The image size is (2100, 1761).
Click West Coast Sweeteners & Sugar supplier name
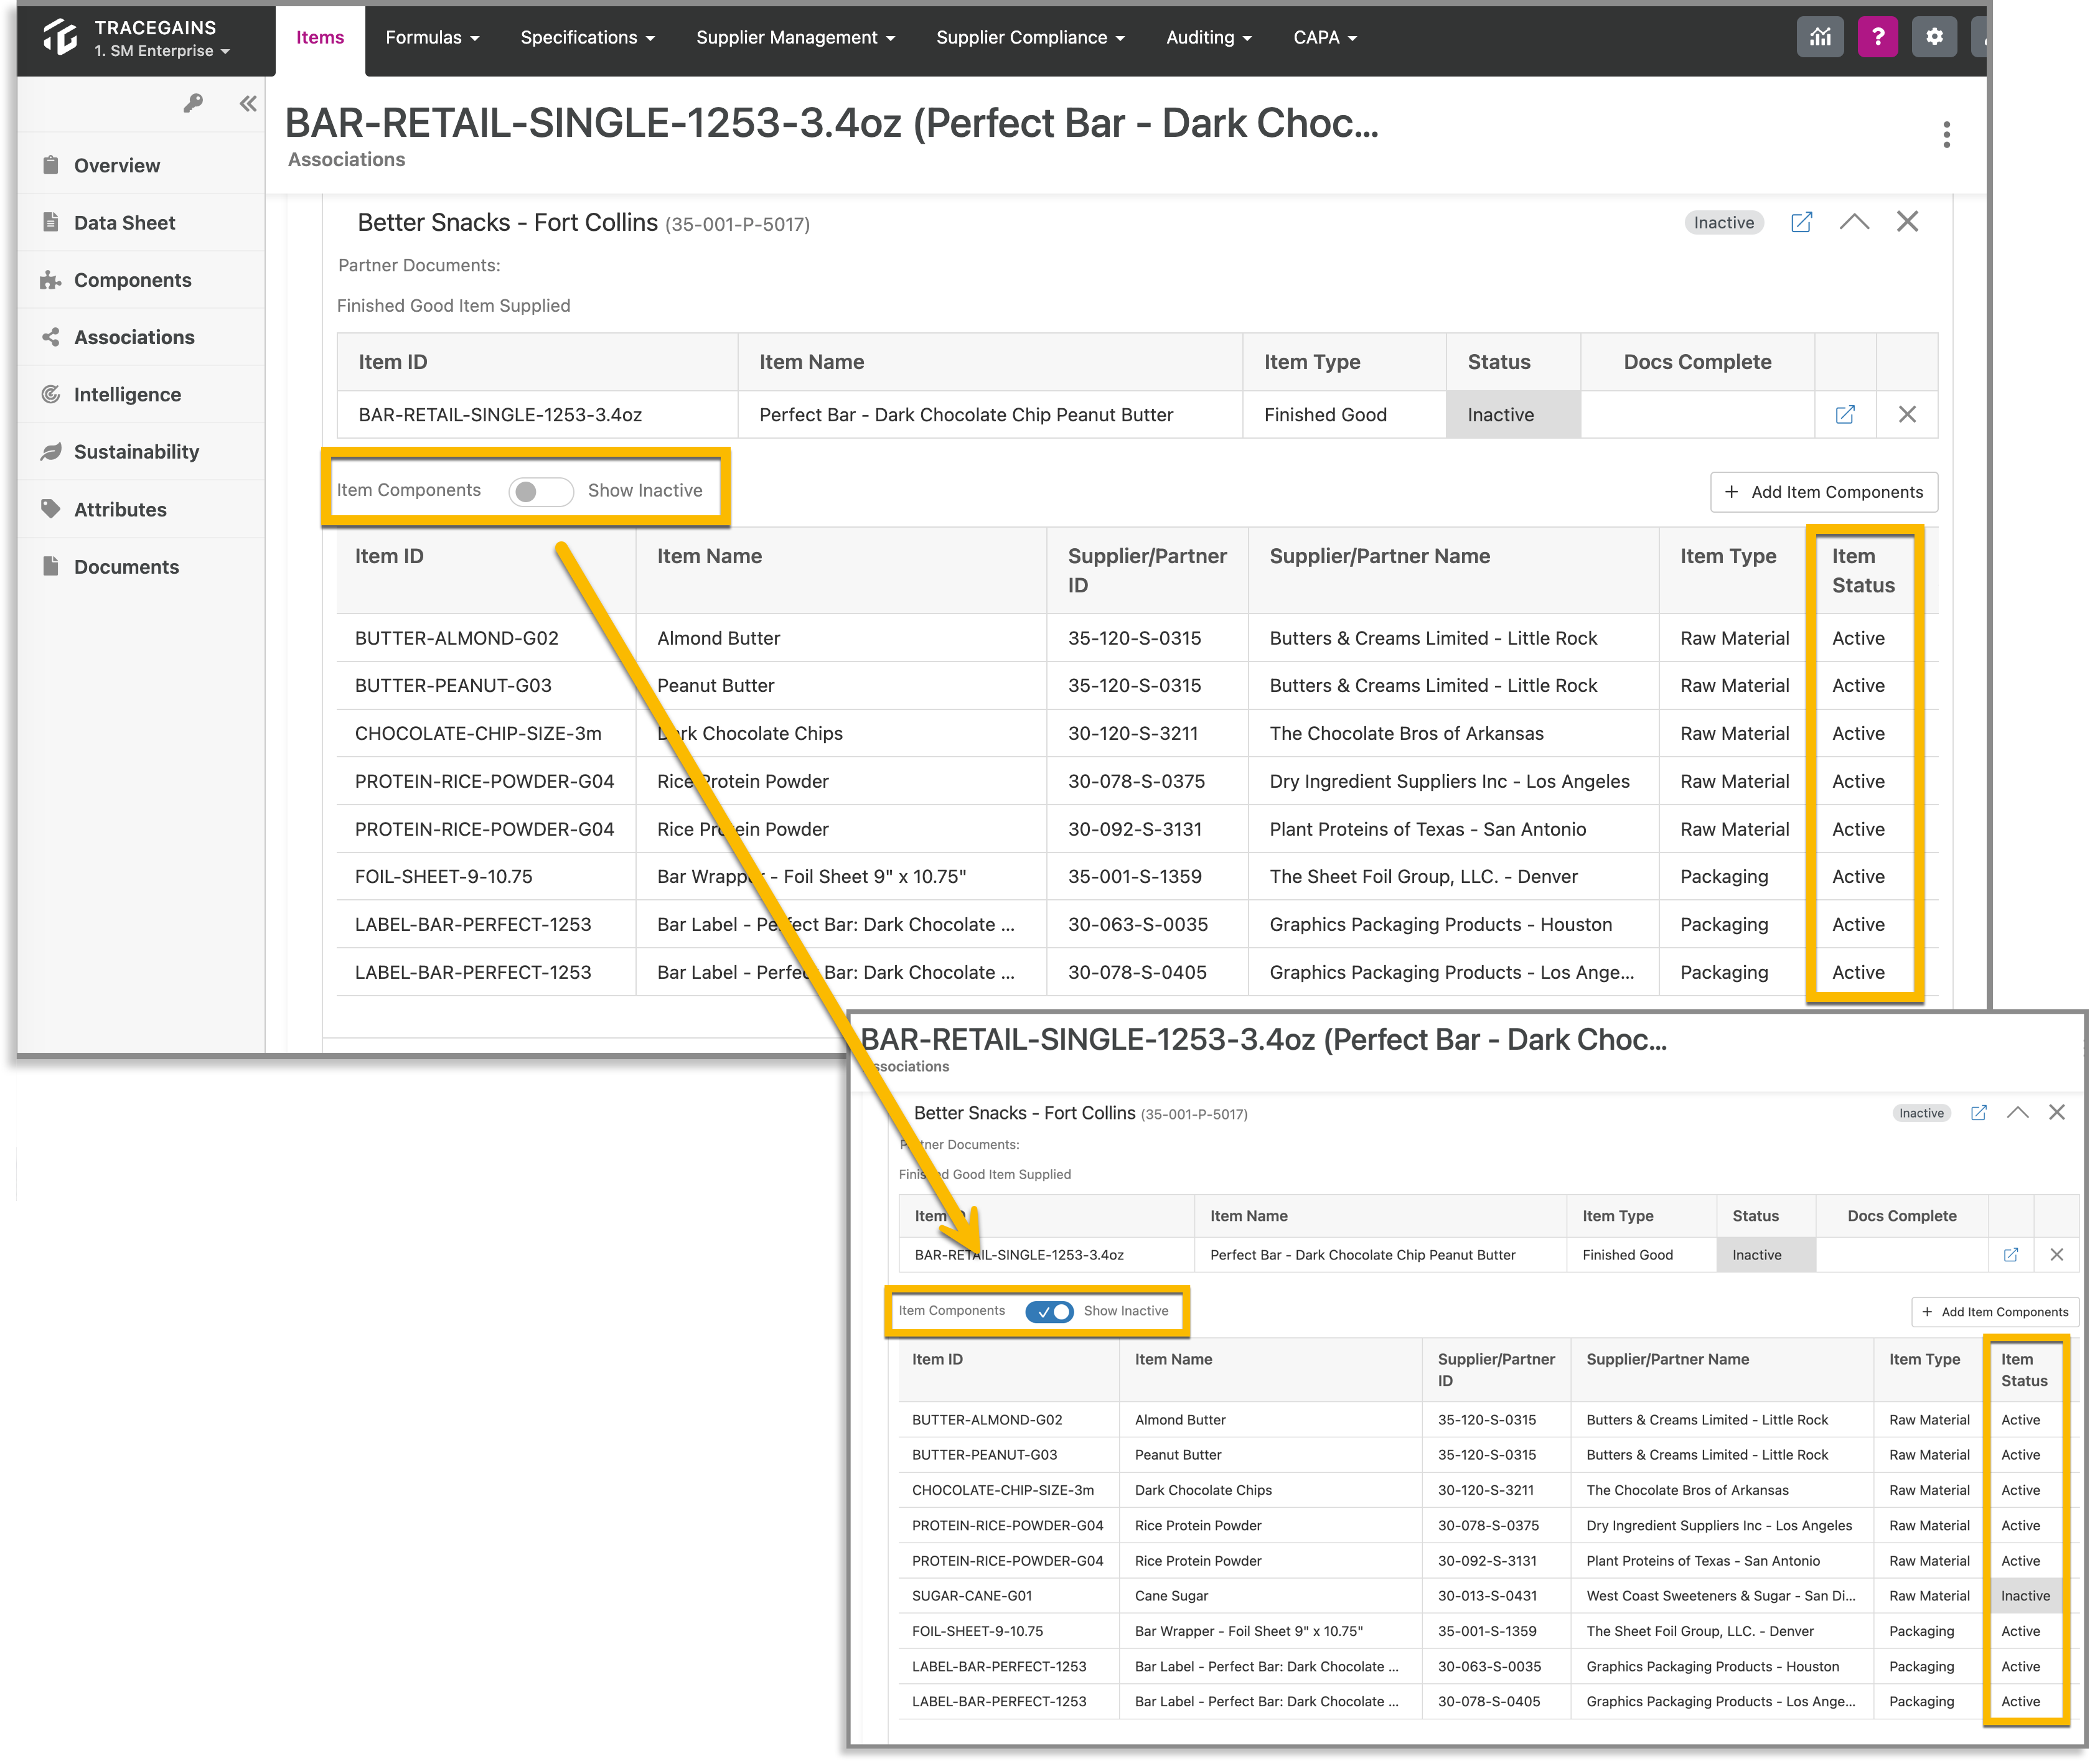pos(1720,1596)
